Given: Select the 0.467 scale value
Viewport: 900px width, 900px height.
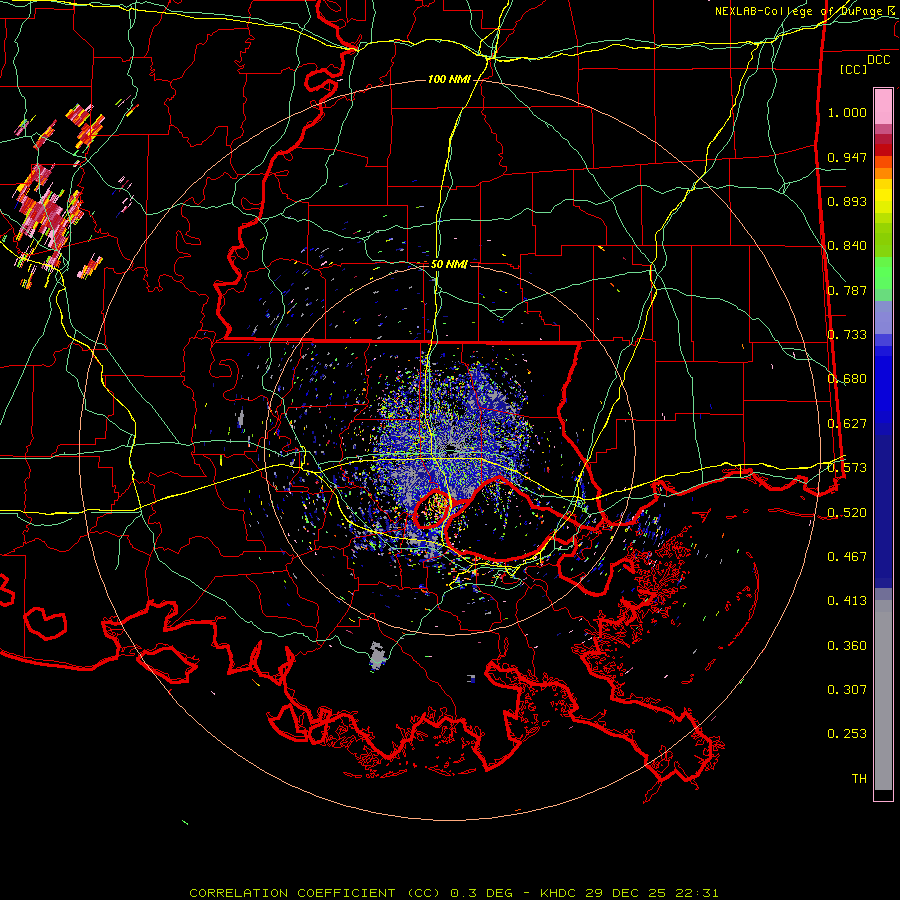Looking at the screenshot, I should click(847, 557).
